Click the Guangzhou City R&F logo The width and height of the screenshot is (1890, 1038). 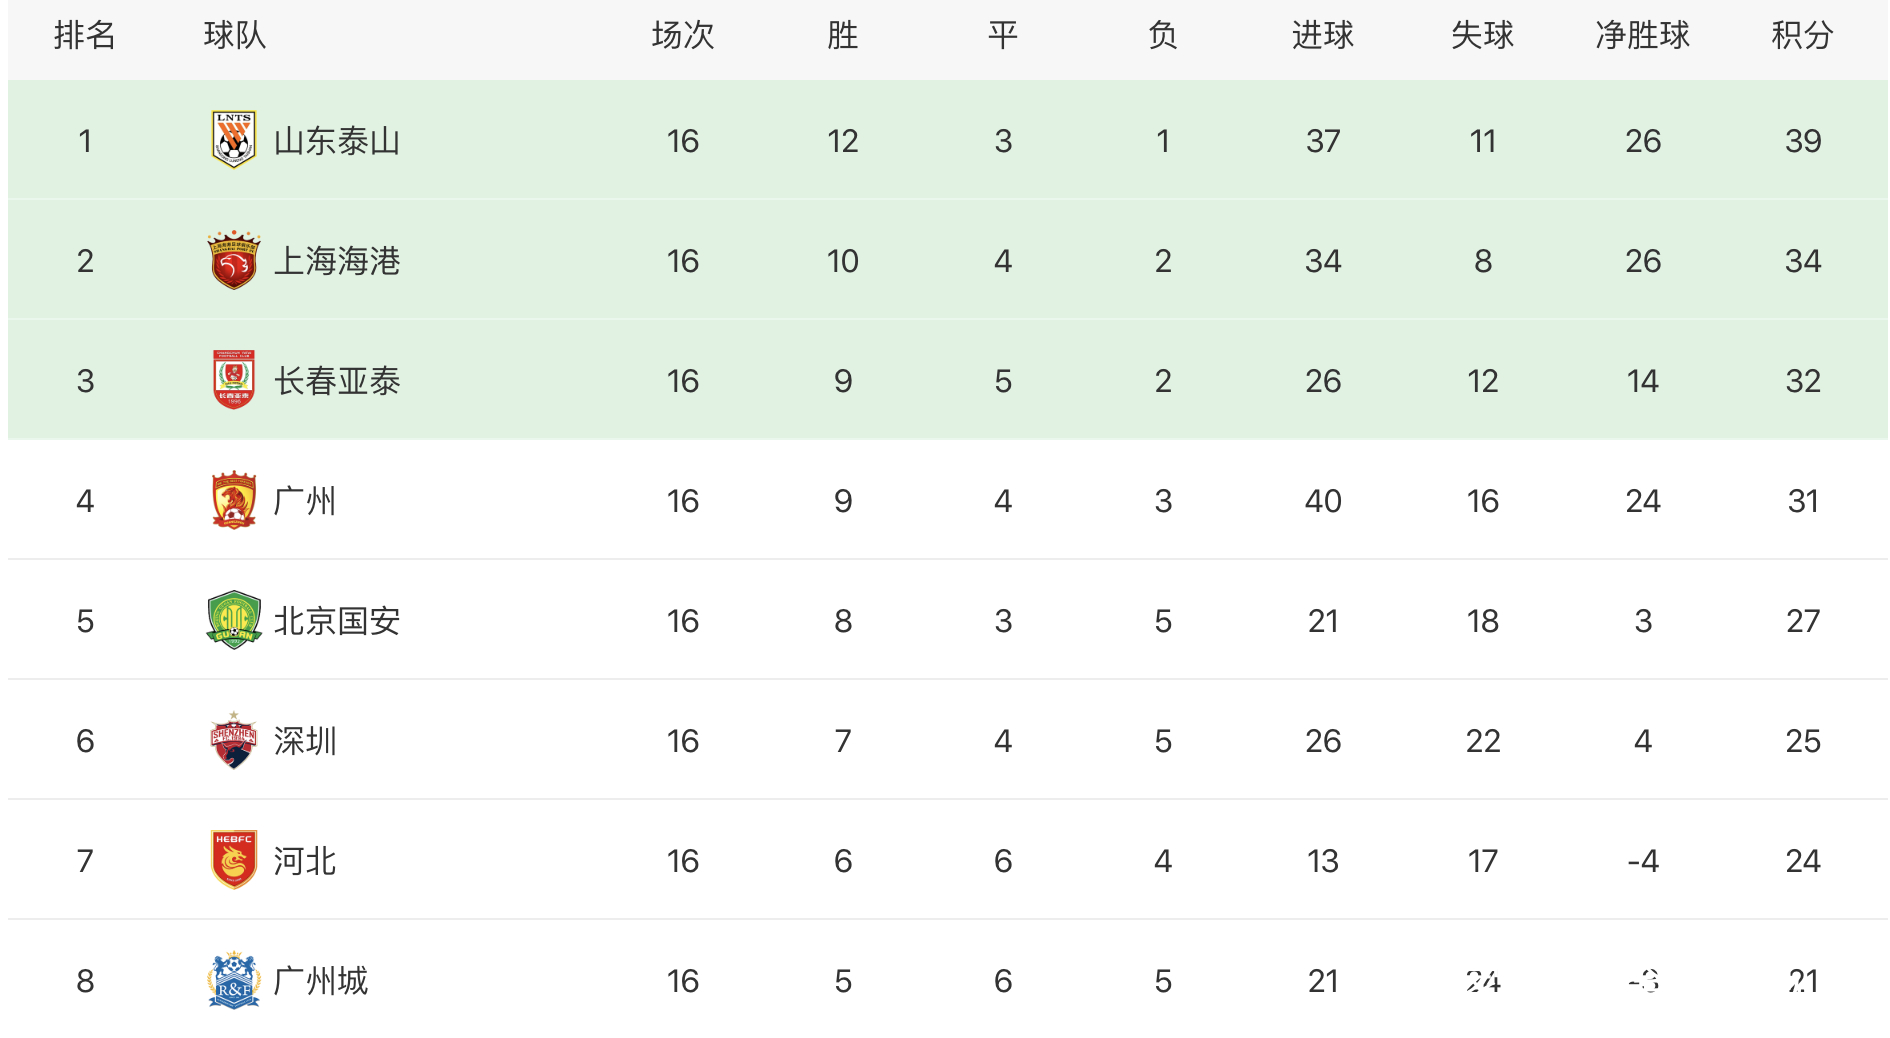pyautogui.click(x=234, y=980)
